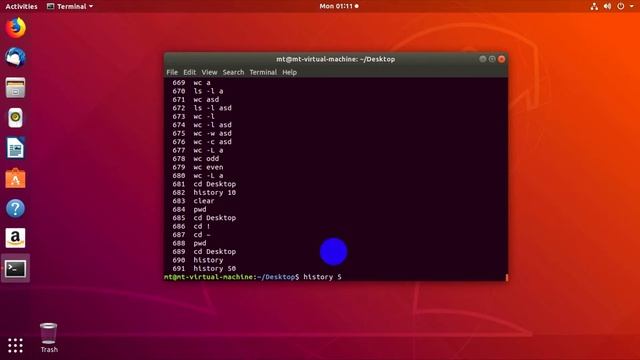Click history line '672 ls -l asd'
The image size is (640, 360).
click(202, 108)
